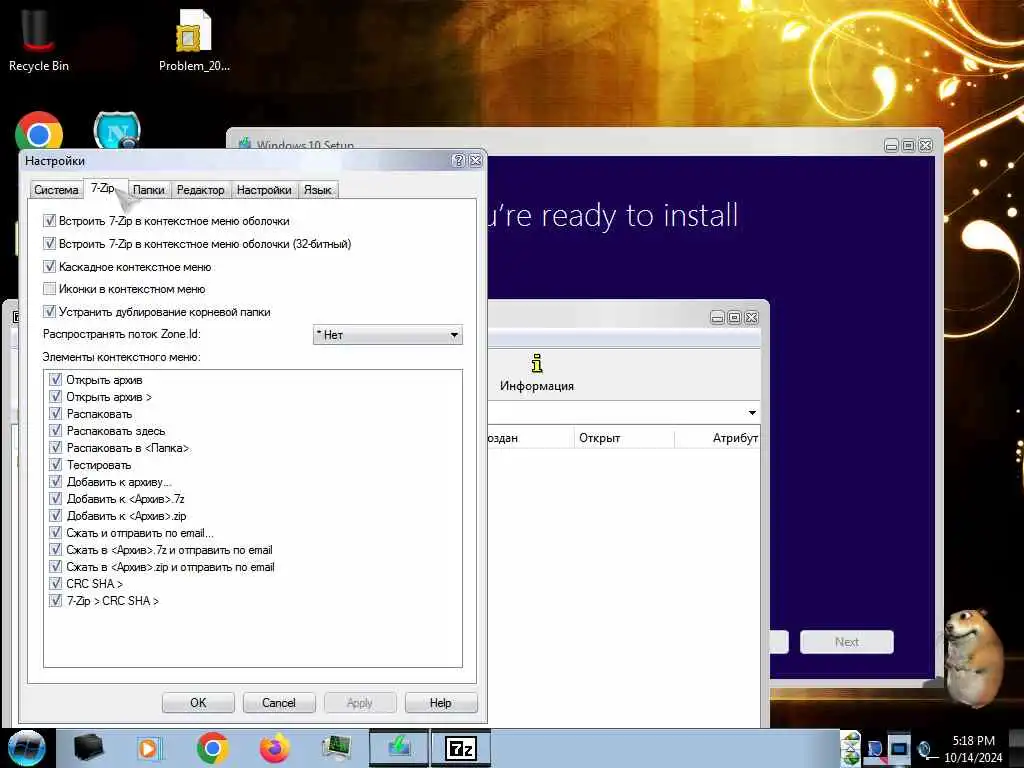Image resolution: width=1024 pixels, height=768 pixels.
Task: Switch to the Язык tab
Action: [318, 190]
